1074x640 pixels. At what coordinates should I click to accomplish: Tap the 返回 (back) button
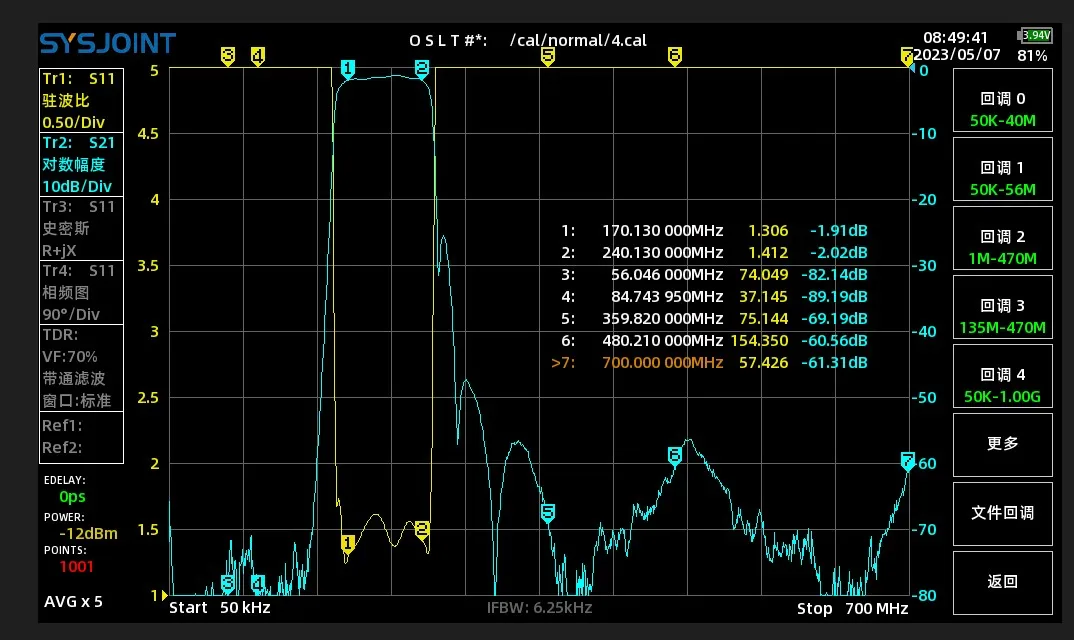(1002, 582)
